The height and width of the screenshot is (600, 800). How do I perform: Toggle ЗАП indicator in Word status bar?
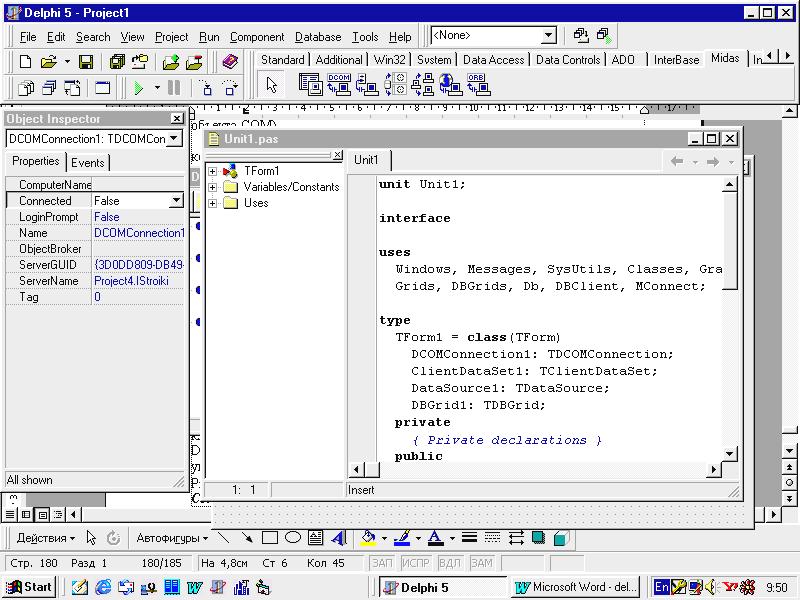(382, 563)
